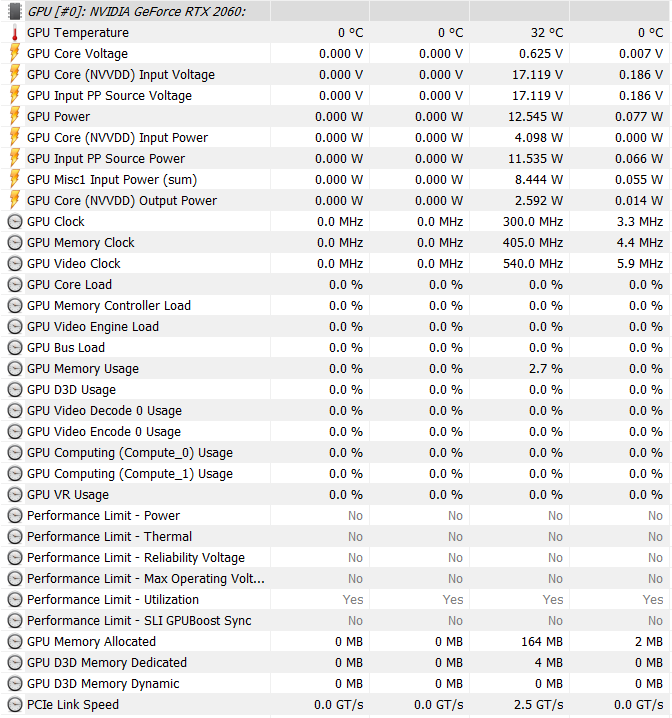
Task: Select the GPU Power row label
Action: [x=59, y=117]
